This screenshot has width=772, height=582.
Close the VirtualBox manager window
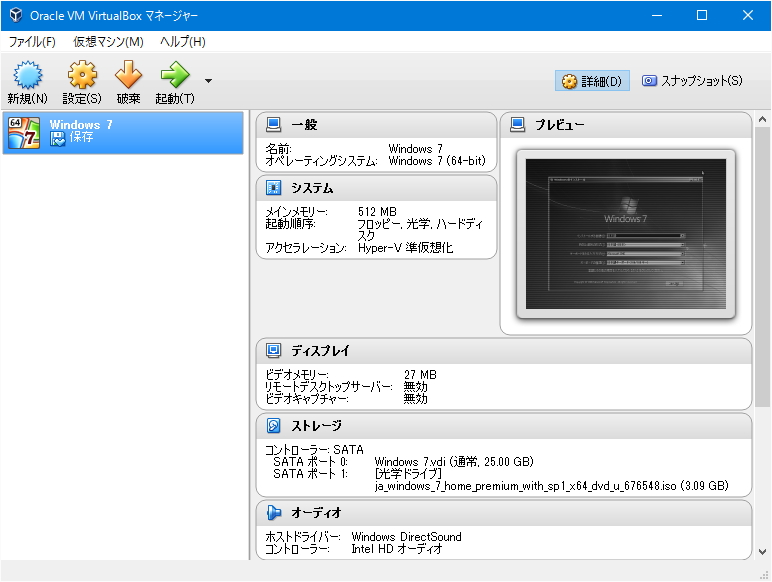(748, 15)
